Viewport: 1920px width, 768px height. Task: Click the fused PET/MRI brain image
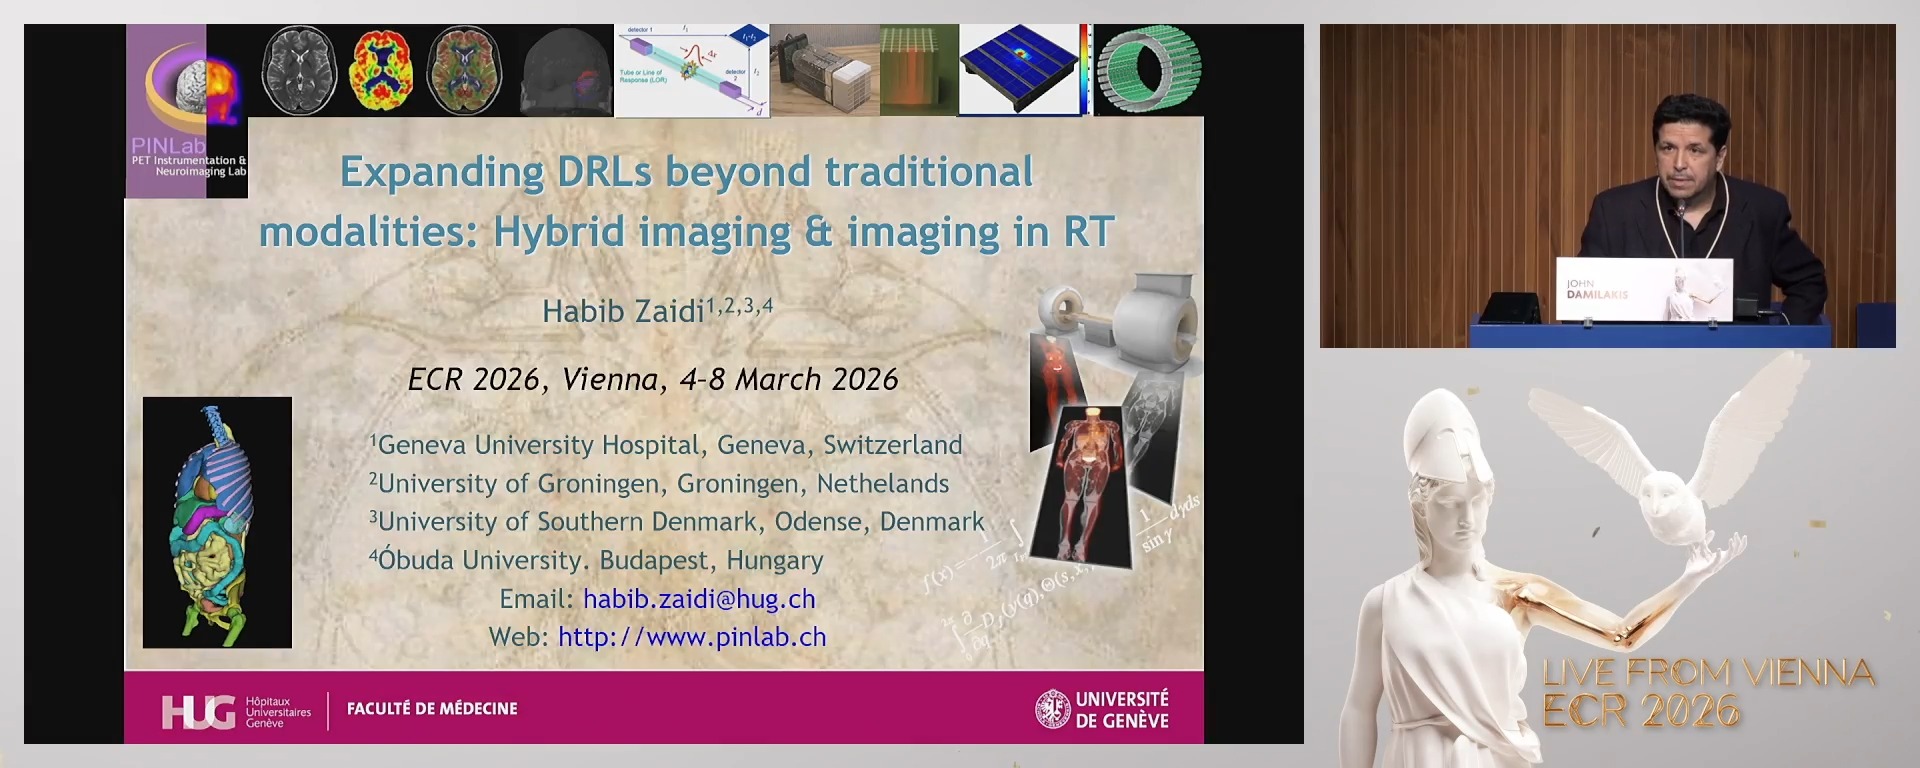(465, 70)
